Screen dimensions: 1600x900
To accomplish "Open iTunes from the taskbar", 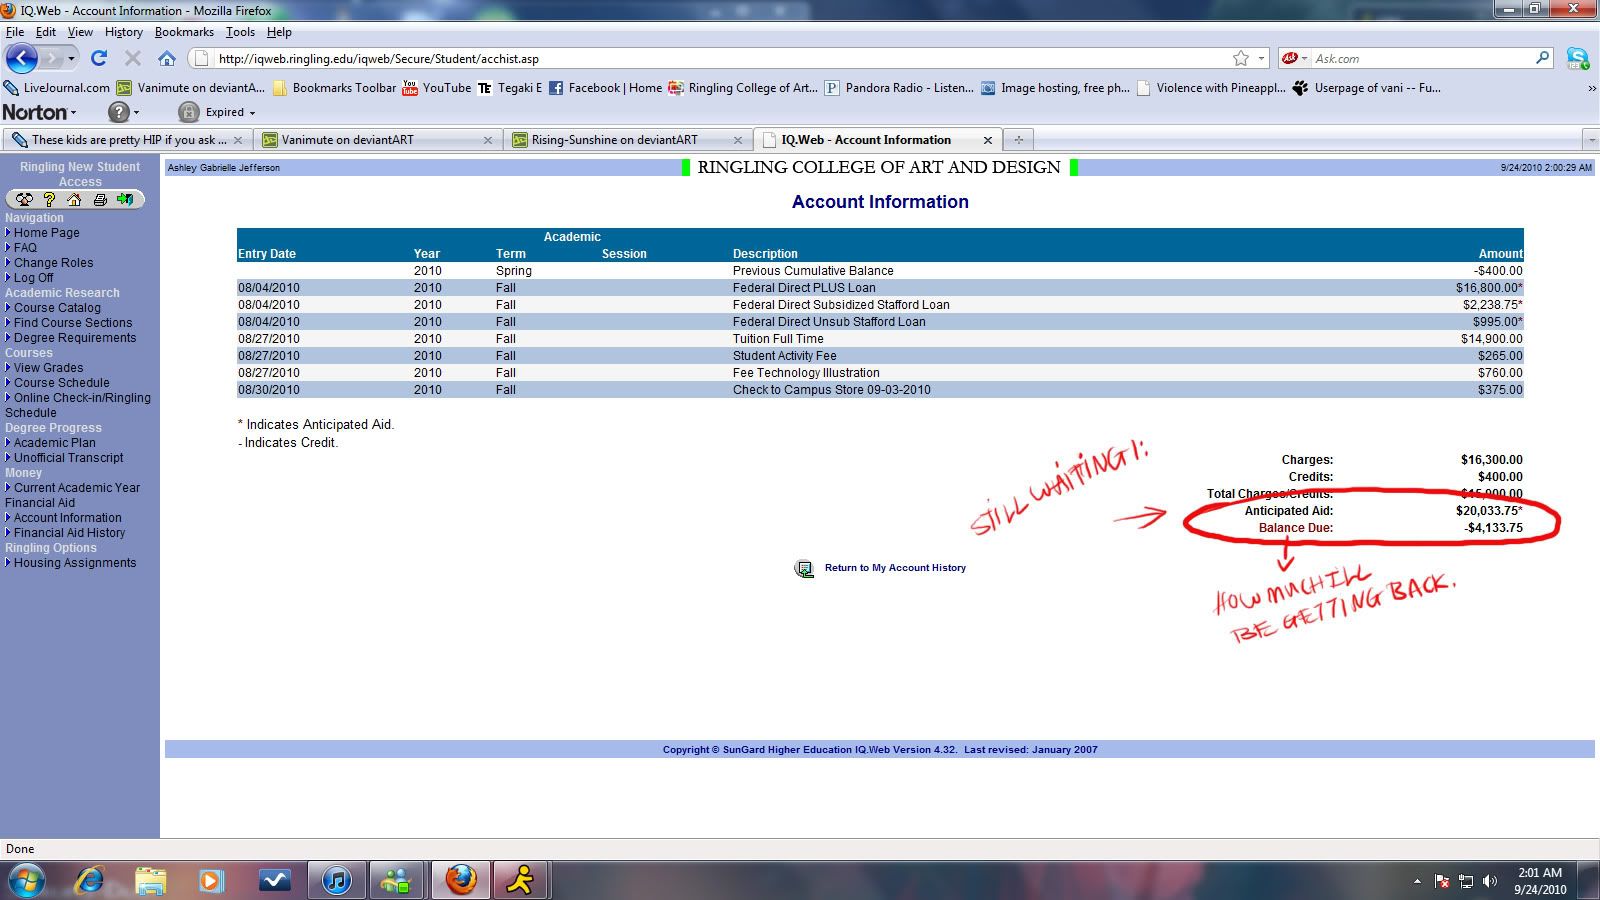I will click(x=336, y=880).
